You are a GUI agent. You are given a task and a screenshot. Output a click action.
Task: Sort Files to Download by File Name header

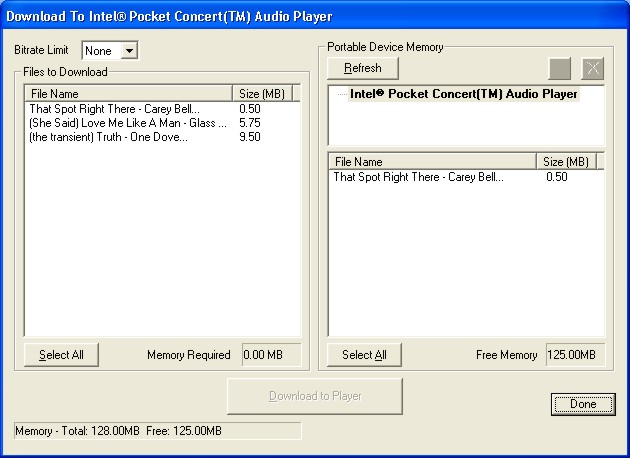(129, 94)
